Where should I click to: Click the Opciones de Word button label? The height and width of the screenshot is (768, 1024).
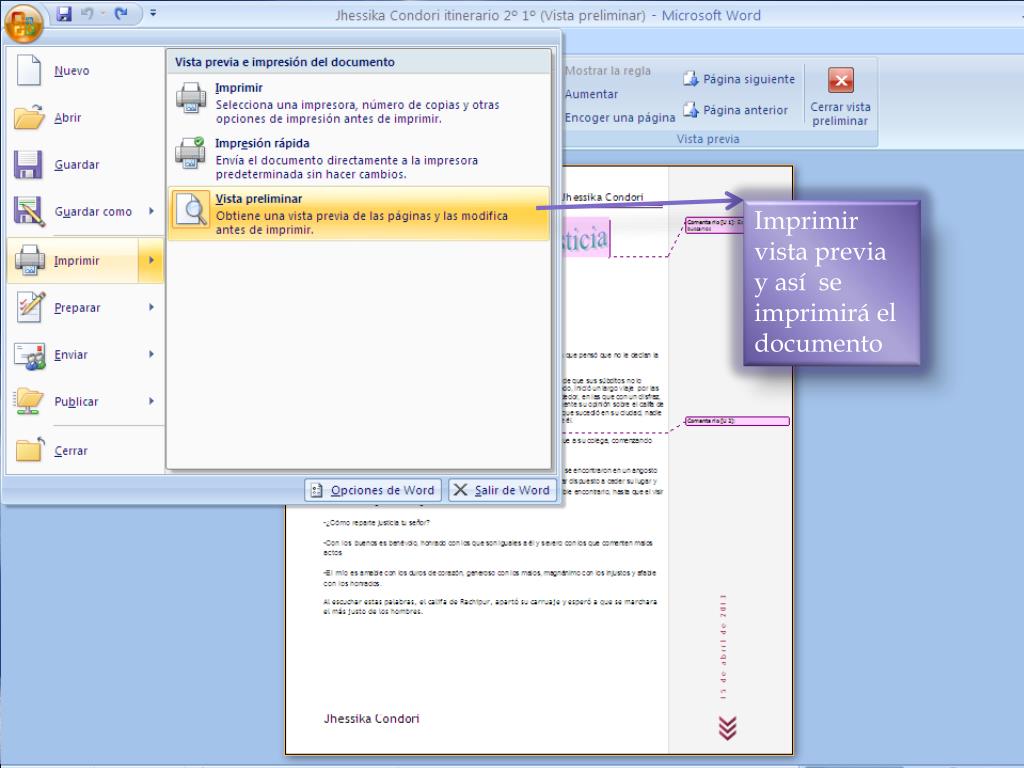point(383,490)
